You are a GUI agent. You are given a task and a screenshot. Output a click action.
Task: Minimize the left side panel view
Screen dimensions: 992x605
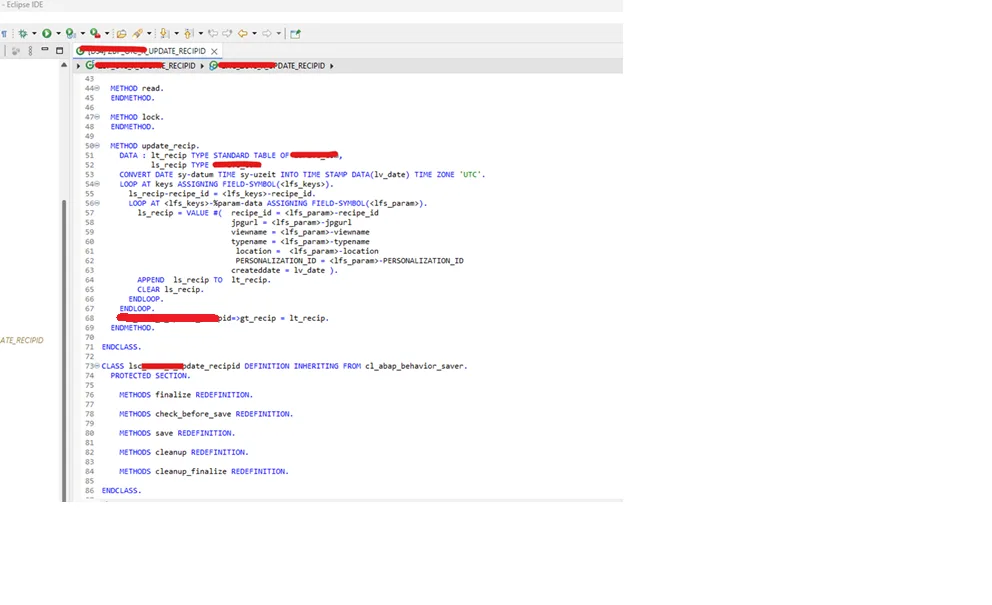pyautogui.click(x=45, y=50)
